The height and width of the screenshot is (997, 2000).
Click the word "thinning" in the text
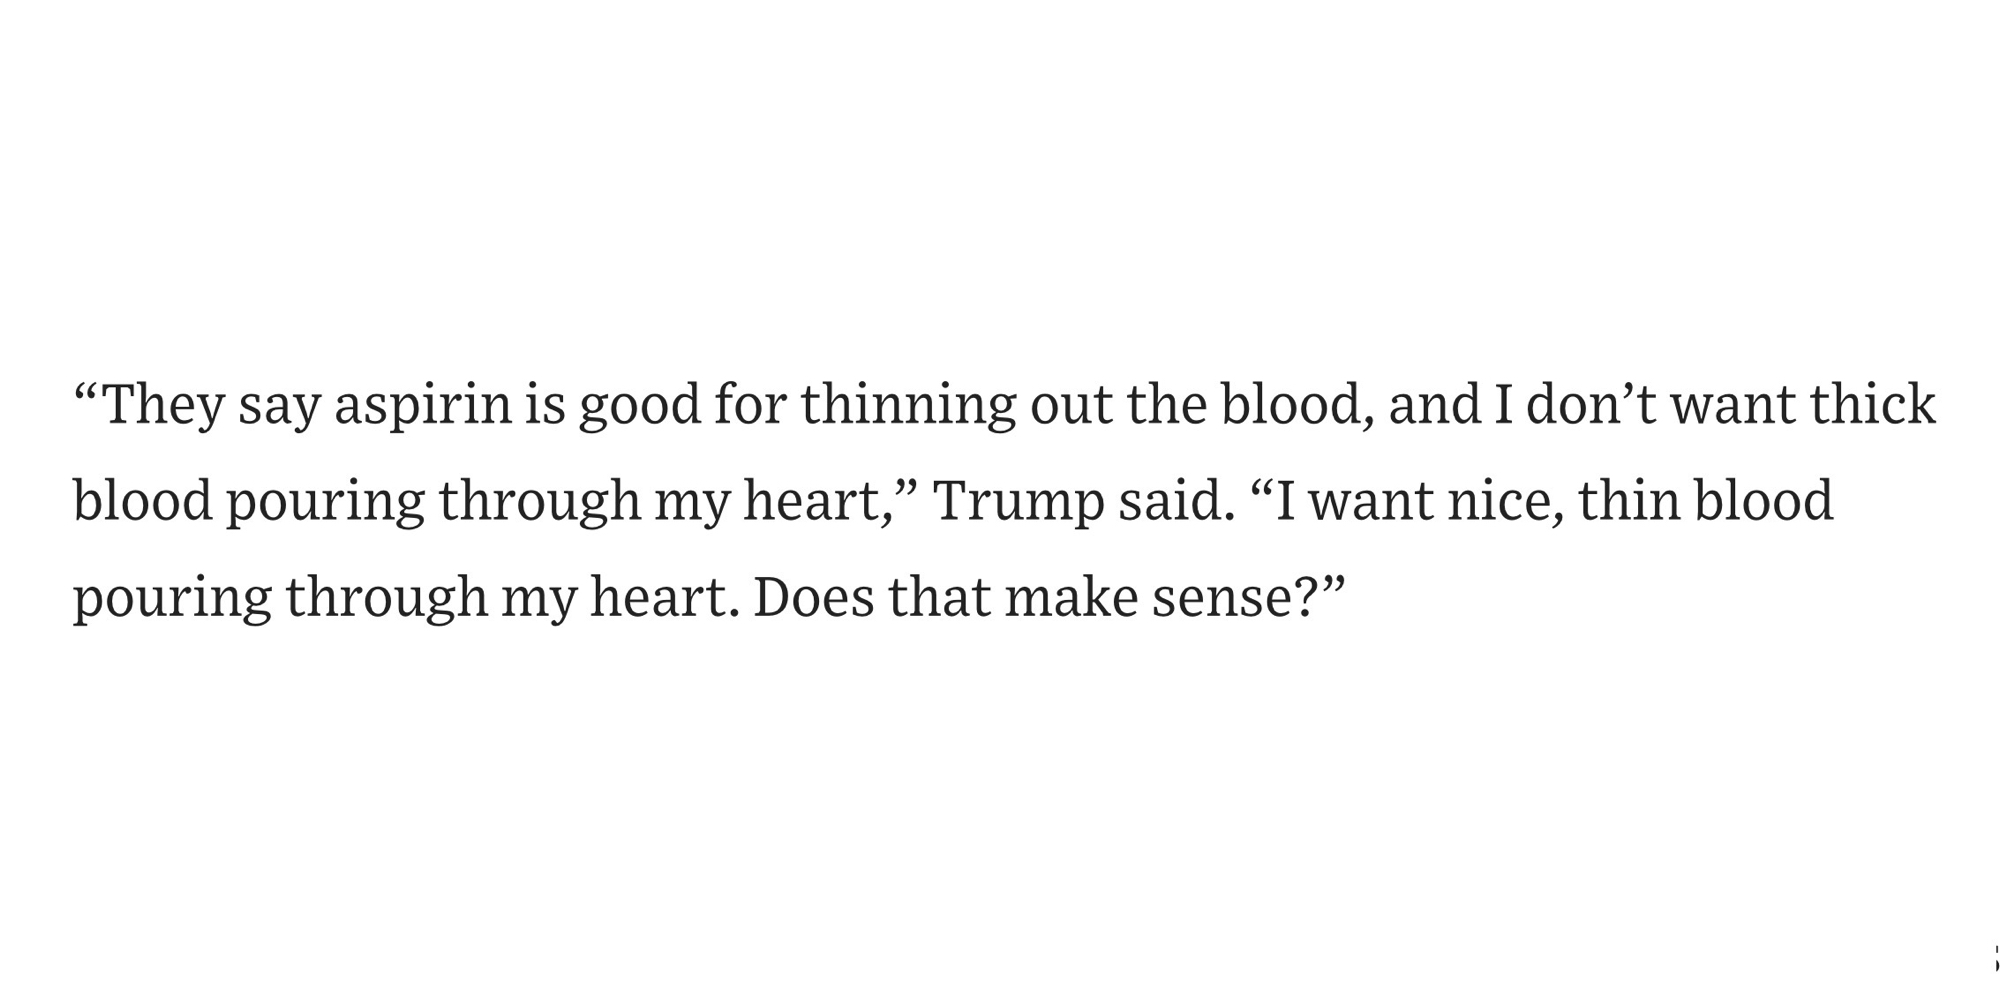907,406
